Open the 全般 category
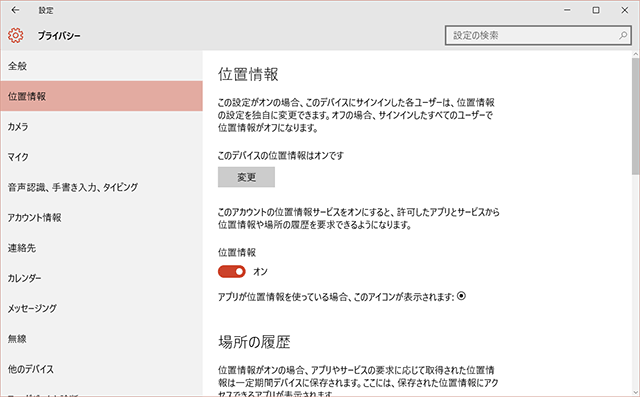 pyautogui.click(x=101, y=66)
